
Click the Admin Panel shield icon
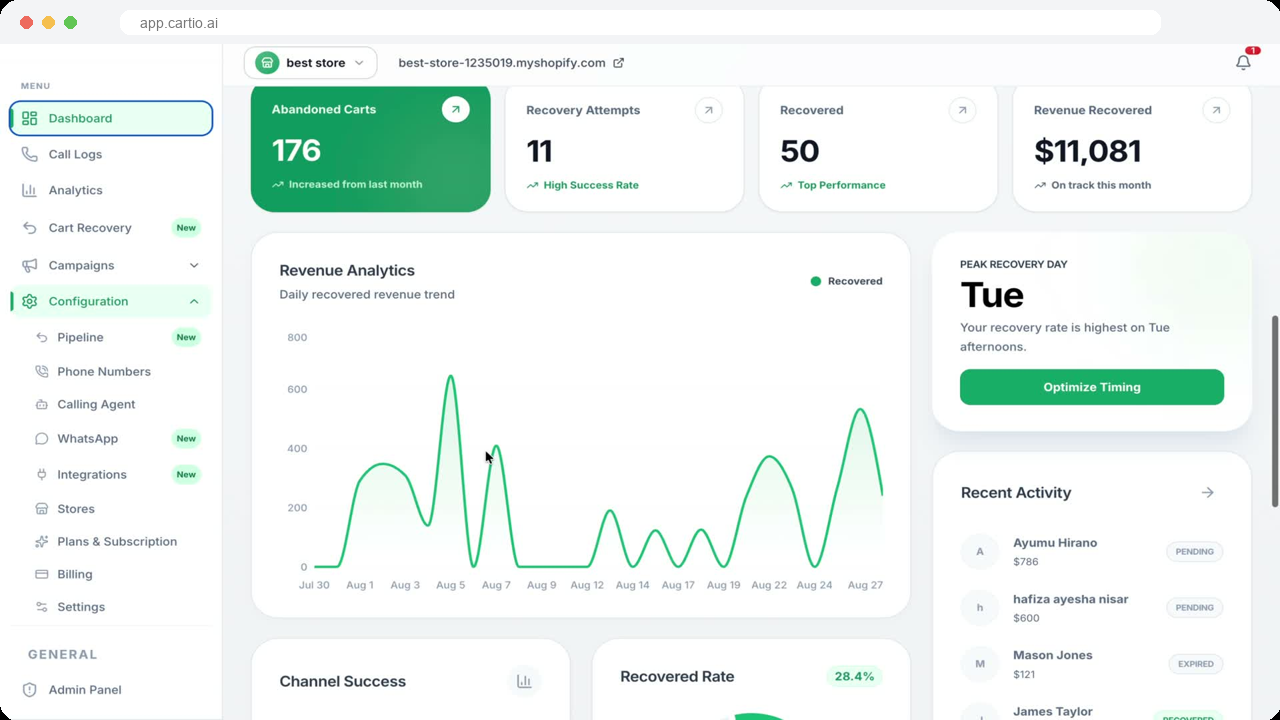pos(29,690)
